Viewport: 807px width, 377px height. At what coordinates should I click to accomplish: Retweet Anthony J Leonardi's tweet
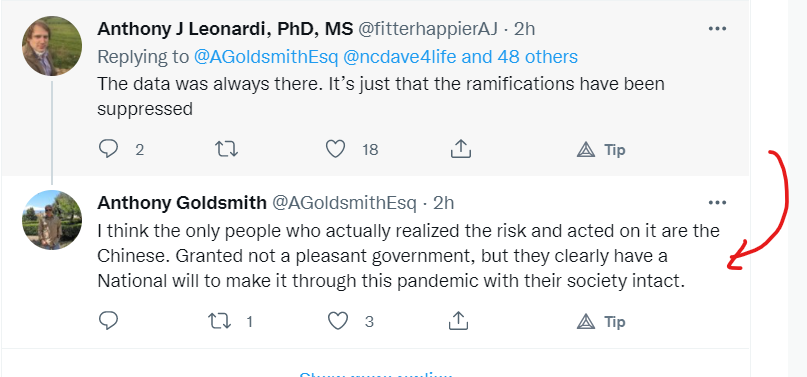pyautogui.click(x=226, y=149)
